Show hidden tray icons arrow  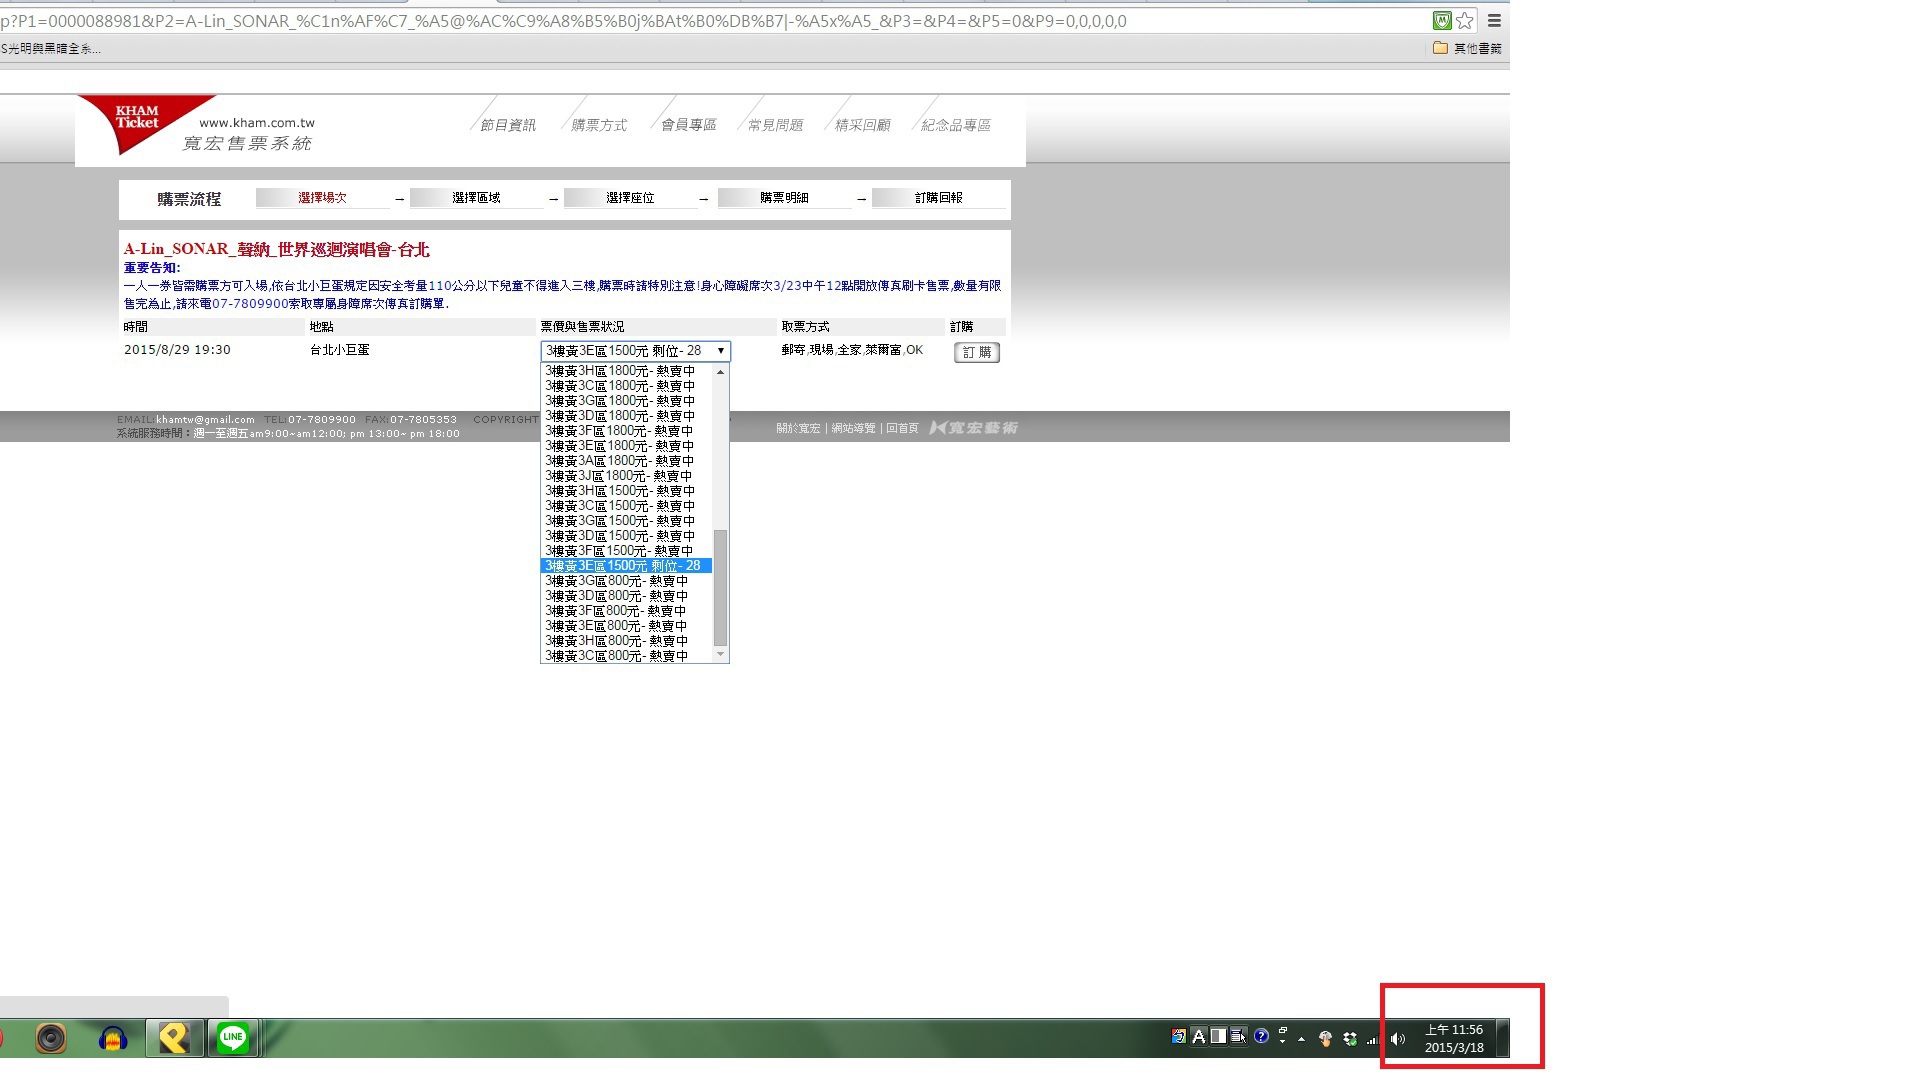coord(1301,1039)
